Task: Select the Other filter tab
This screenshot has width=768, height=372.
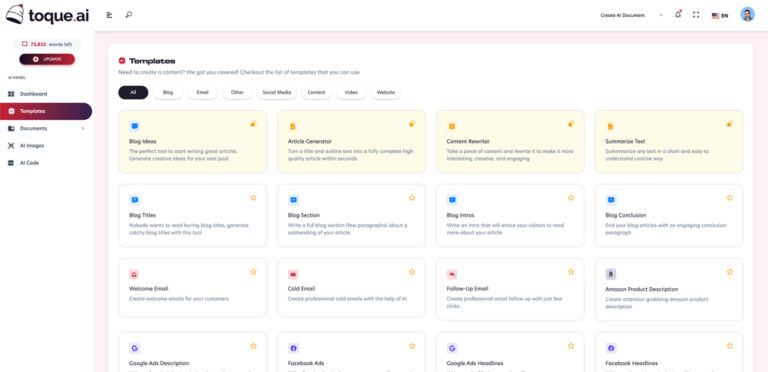Action: tap(238, 93)
